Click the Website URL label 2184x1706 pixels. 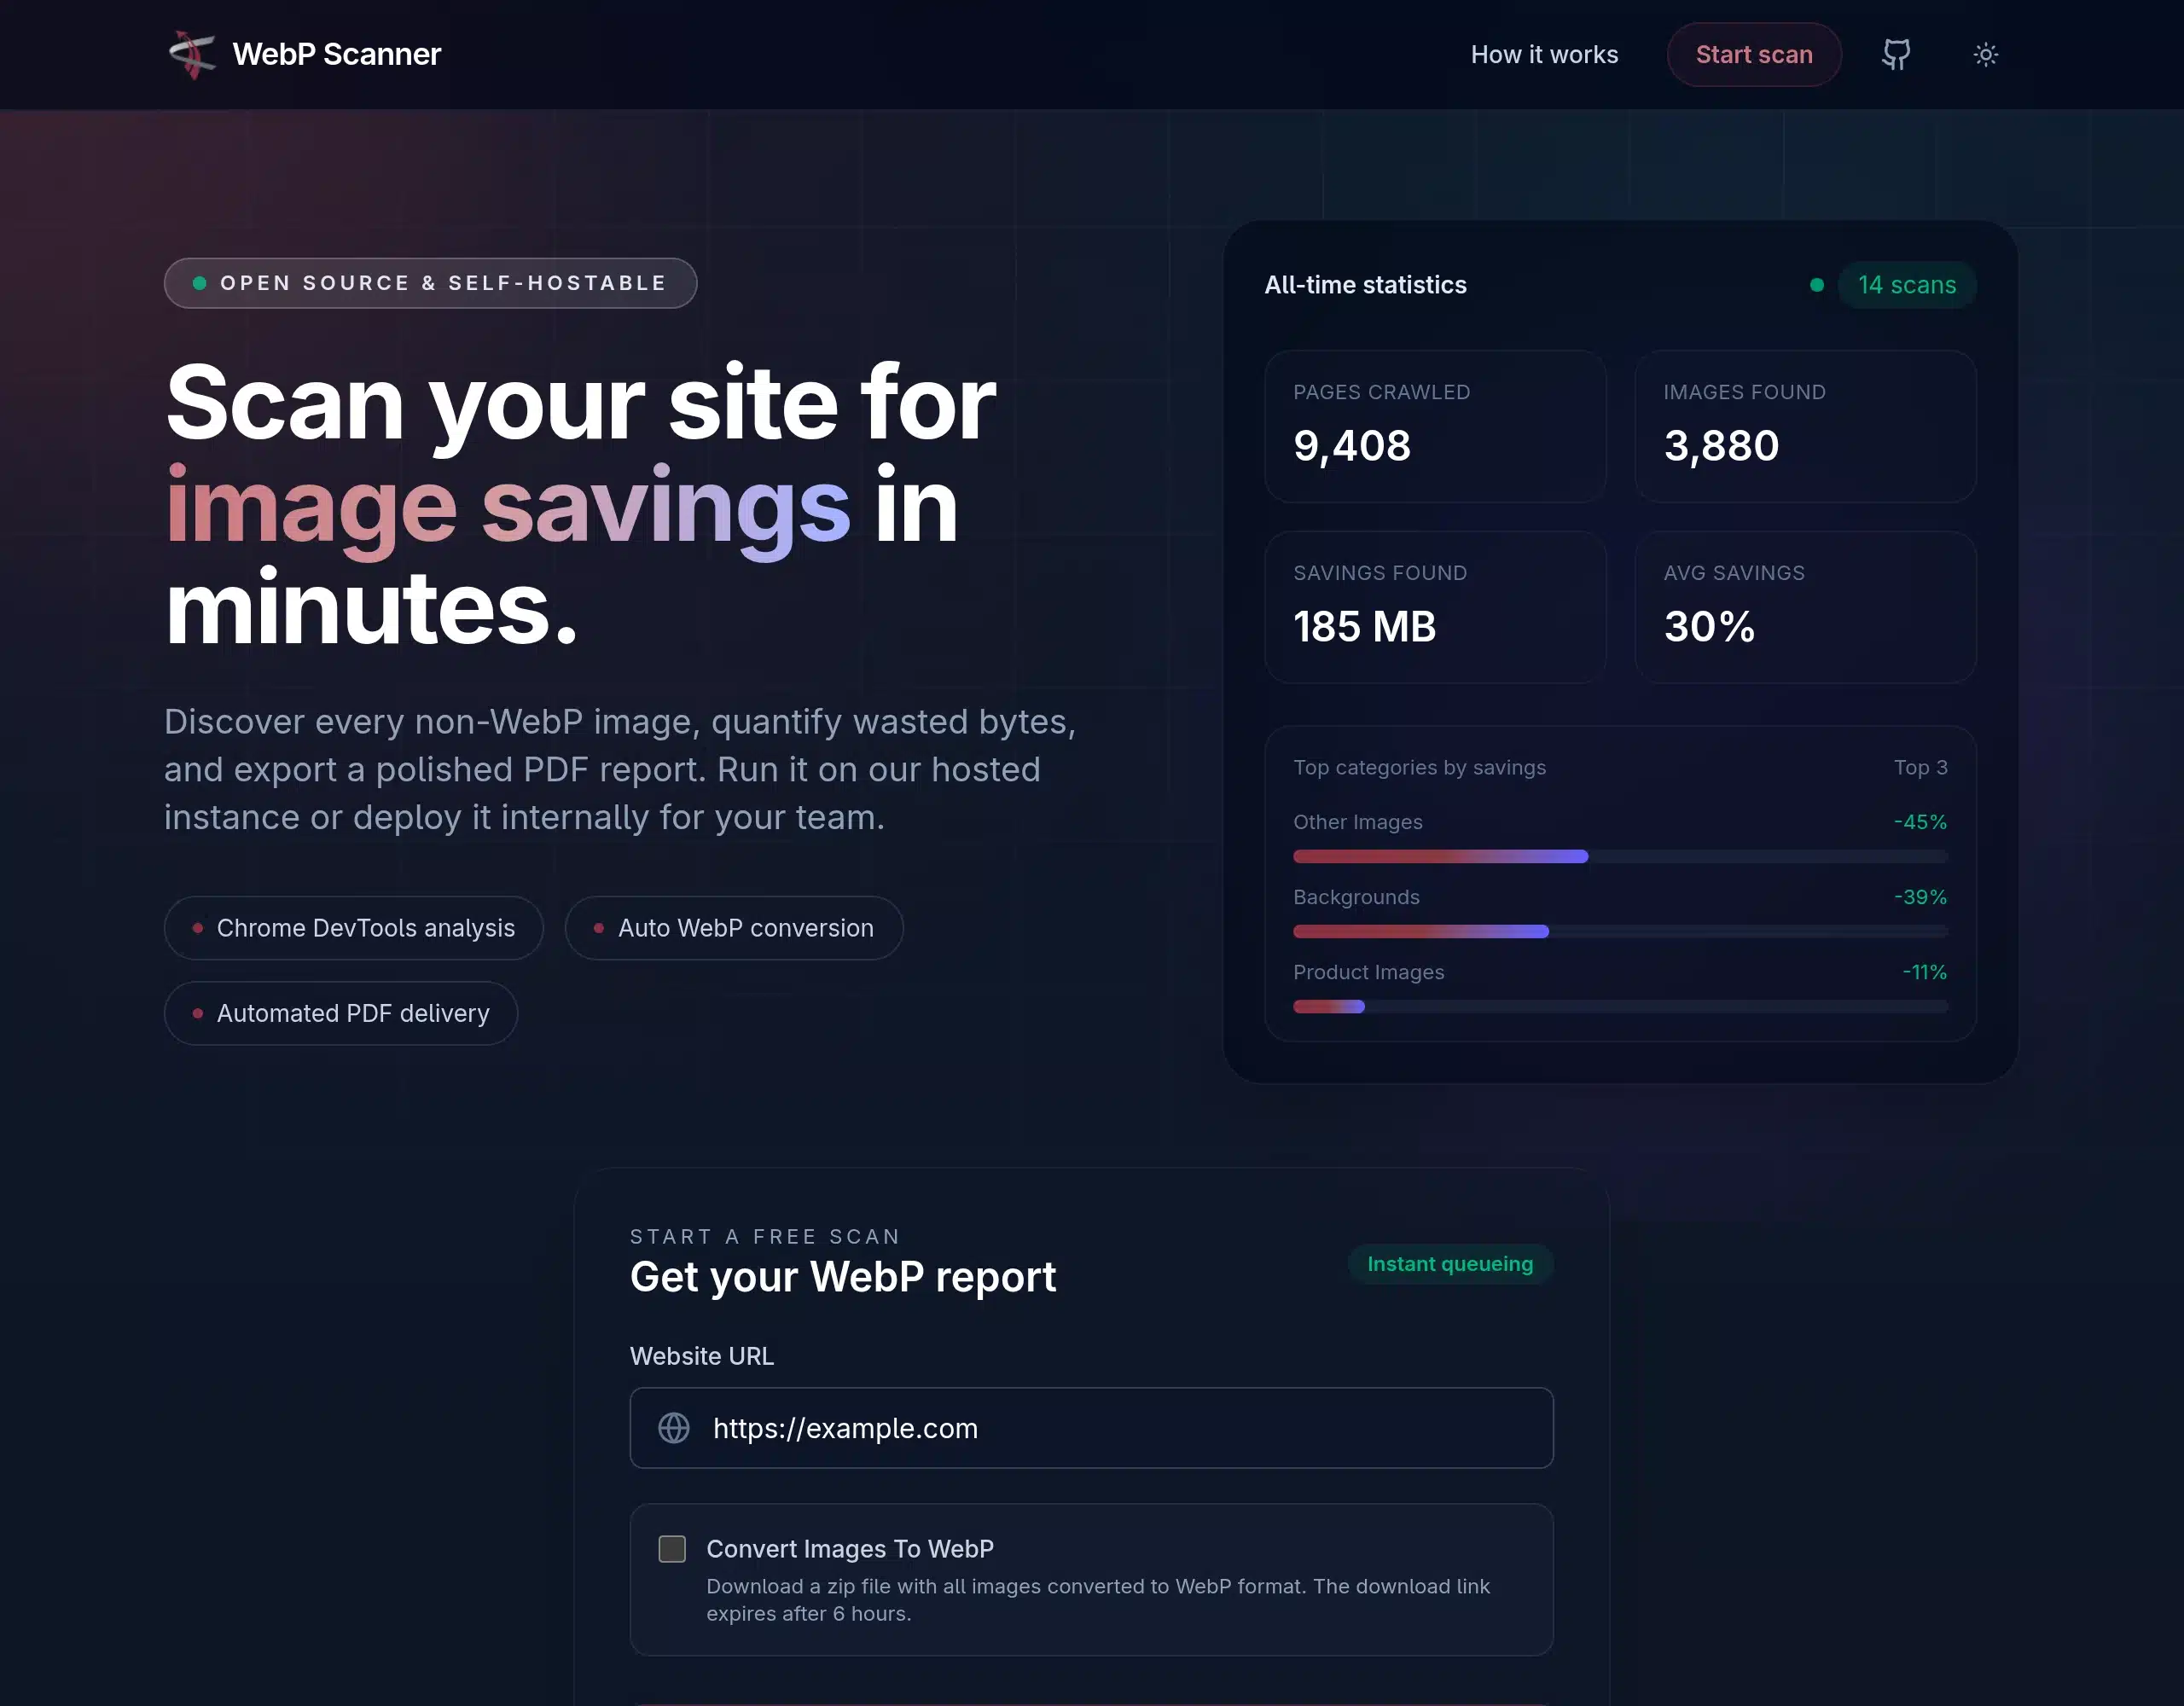pyautogui.click(x=701, y=1356)
